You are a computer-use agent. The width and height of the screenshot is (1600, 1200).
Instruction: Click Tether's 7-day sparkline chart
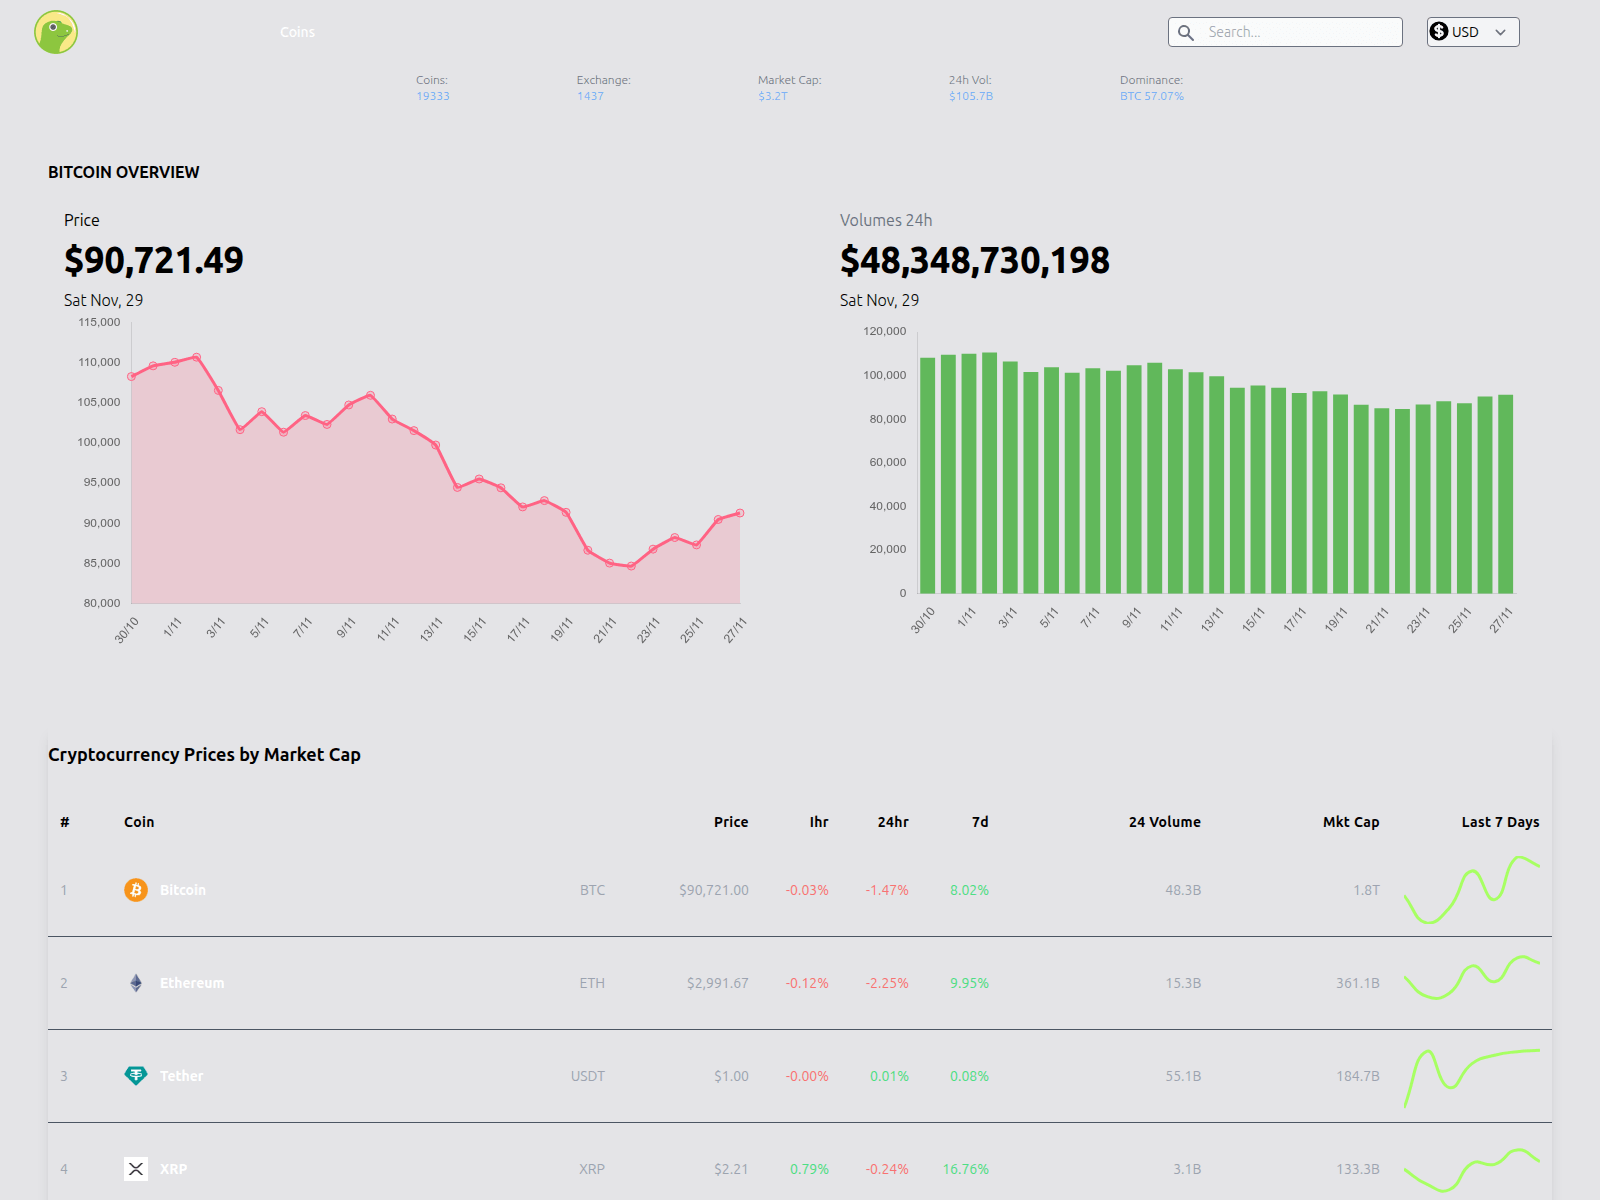point(1472,1077)
